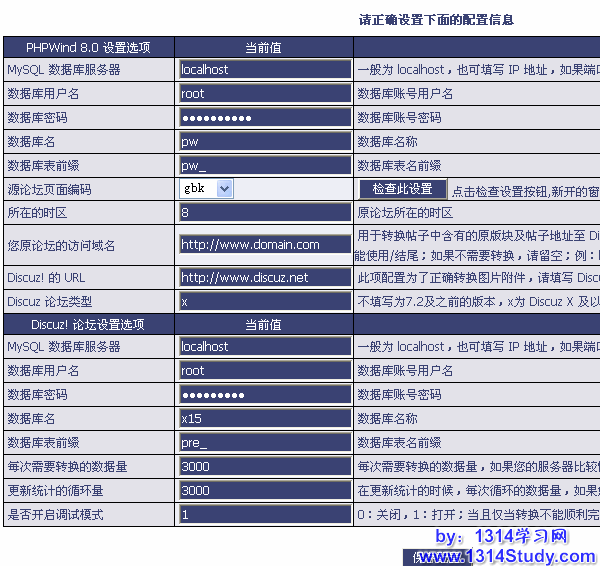Image resolution: width=600 pixels, height=566 pixels.
Task: Click the PHPWind database username field
Action: click(264, 94)
